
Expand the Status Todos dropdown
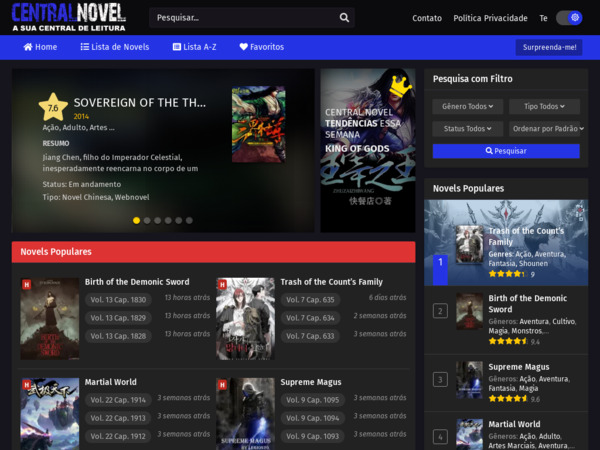coord(468,129)
